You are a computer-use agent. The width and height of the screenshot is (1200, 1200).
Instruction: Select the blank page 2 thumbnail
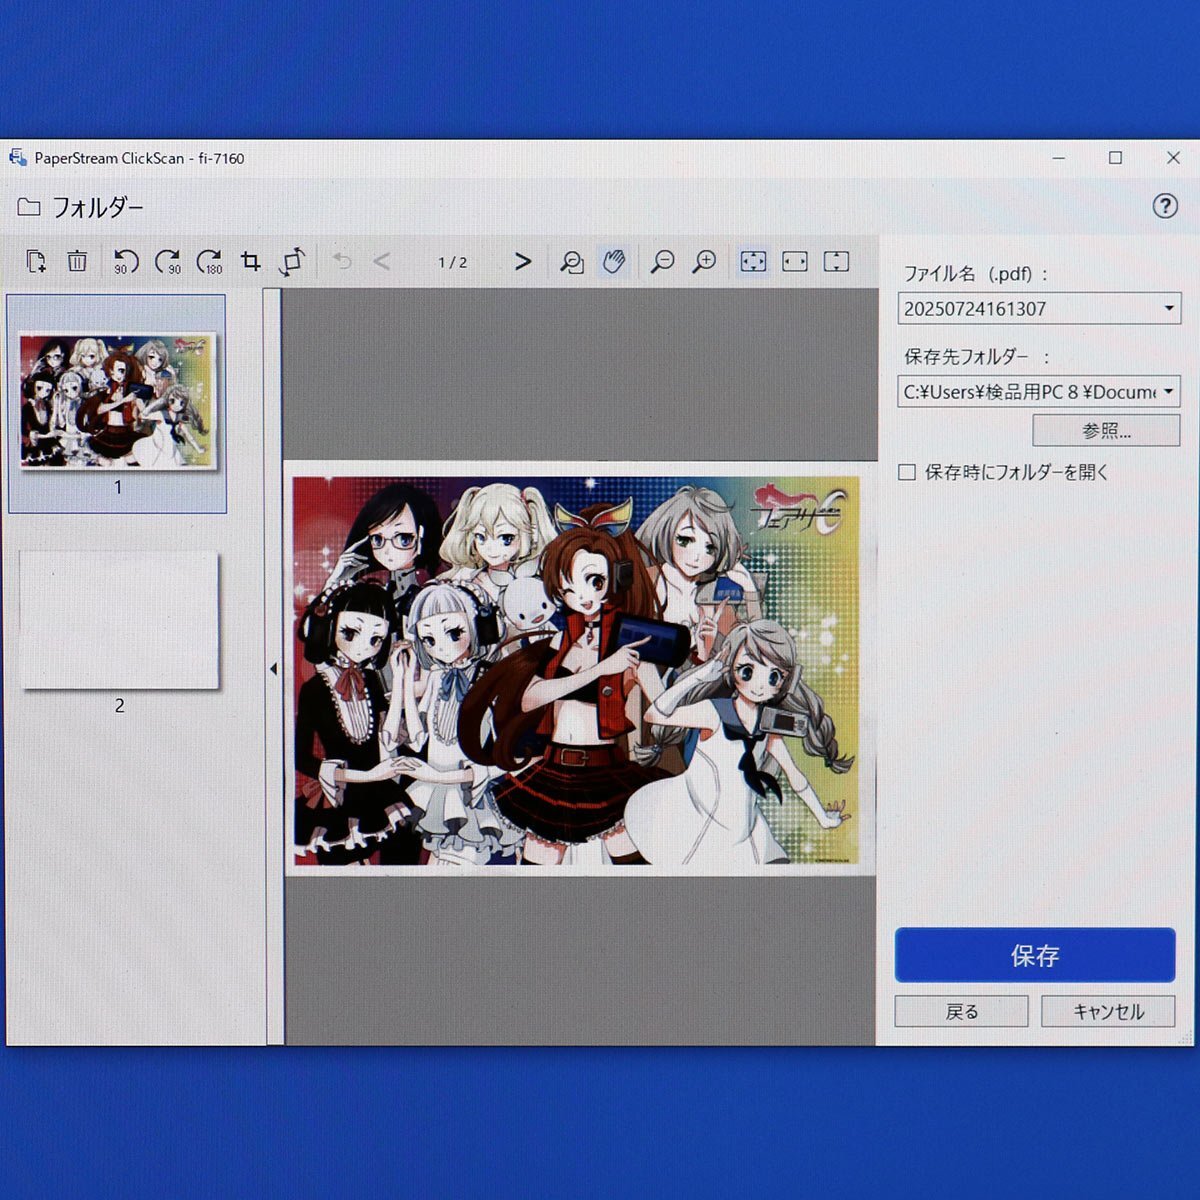(119, 620)
